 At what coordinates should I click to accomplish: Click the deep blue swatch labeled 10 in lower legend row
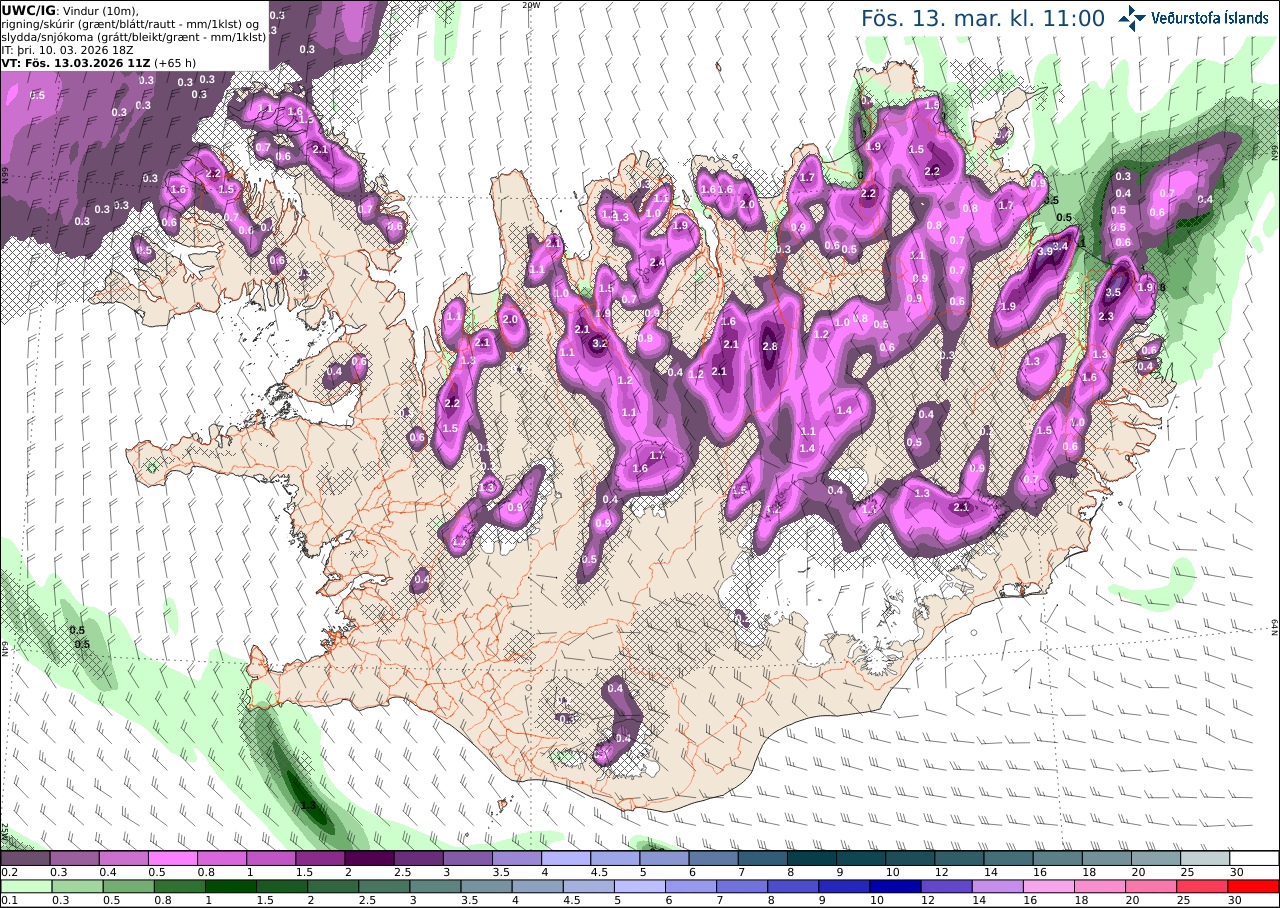[894, 886]
